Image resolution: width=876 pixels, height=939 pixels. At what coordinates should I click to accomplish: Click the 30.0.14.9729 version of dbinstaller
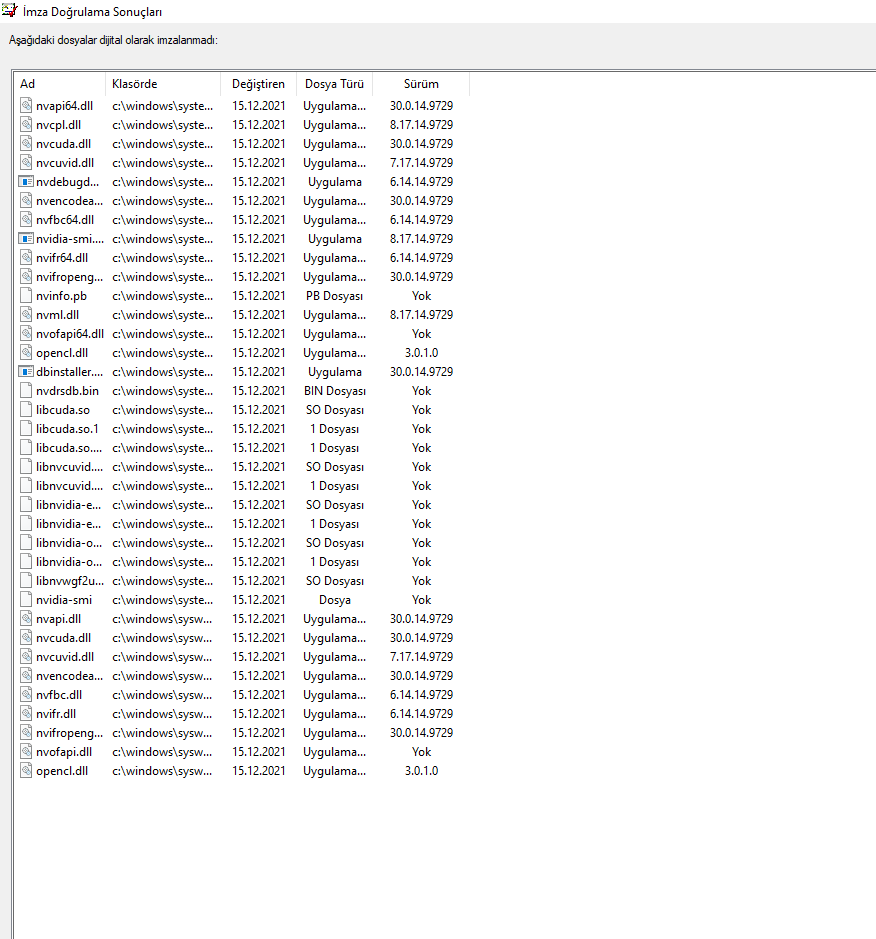click(x=421, y=371)
